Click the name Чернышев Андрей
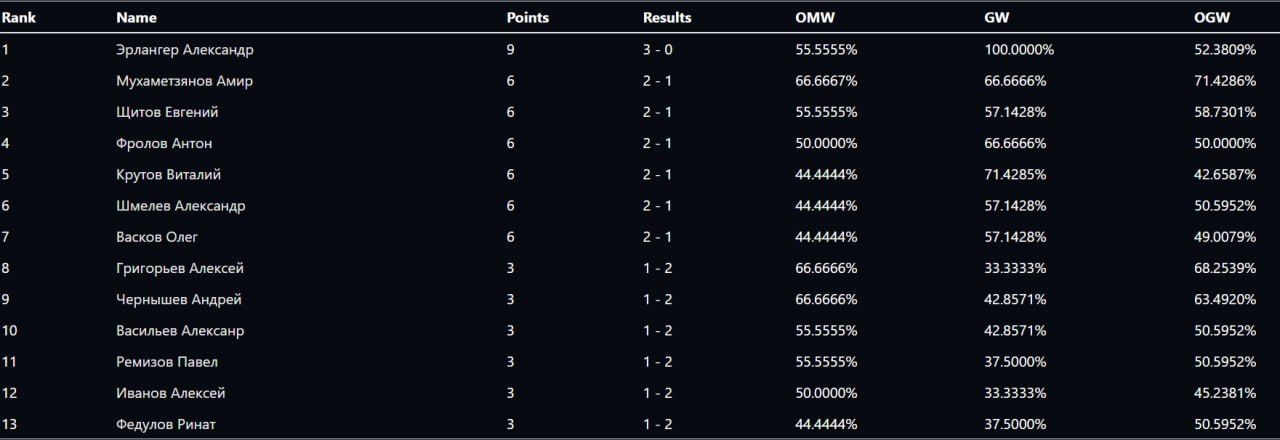This screenshot has height=440, width=1280. (x=179, y=299)
